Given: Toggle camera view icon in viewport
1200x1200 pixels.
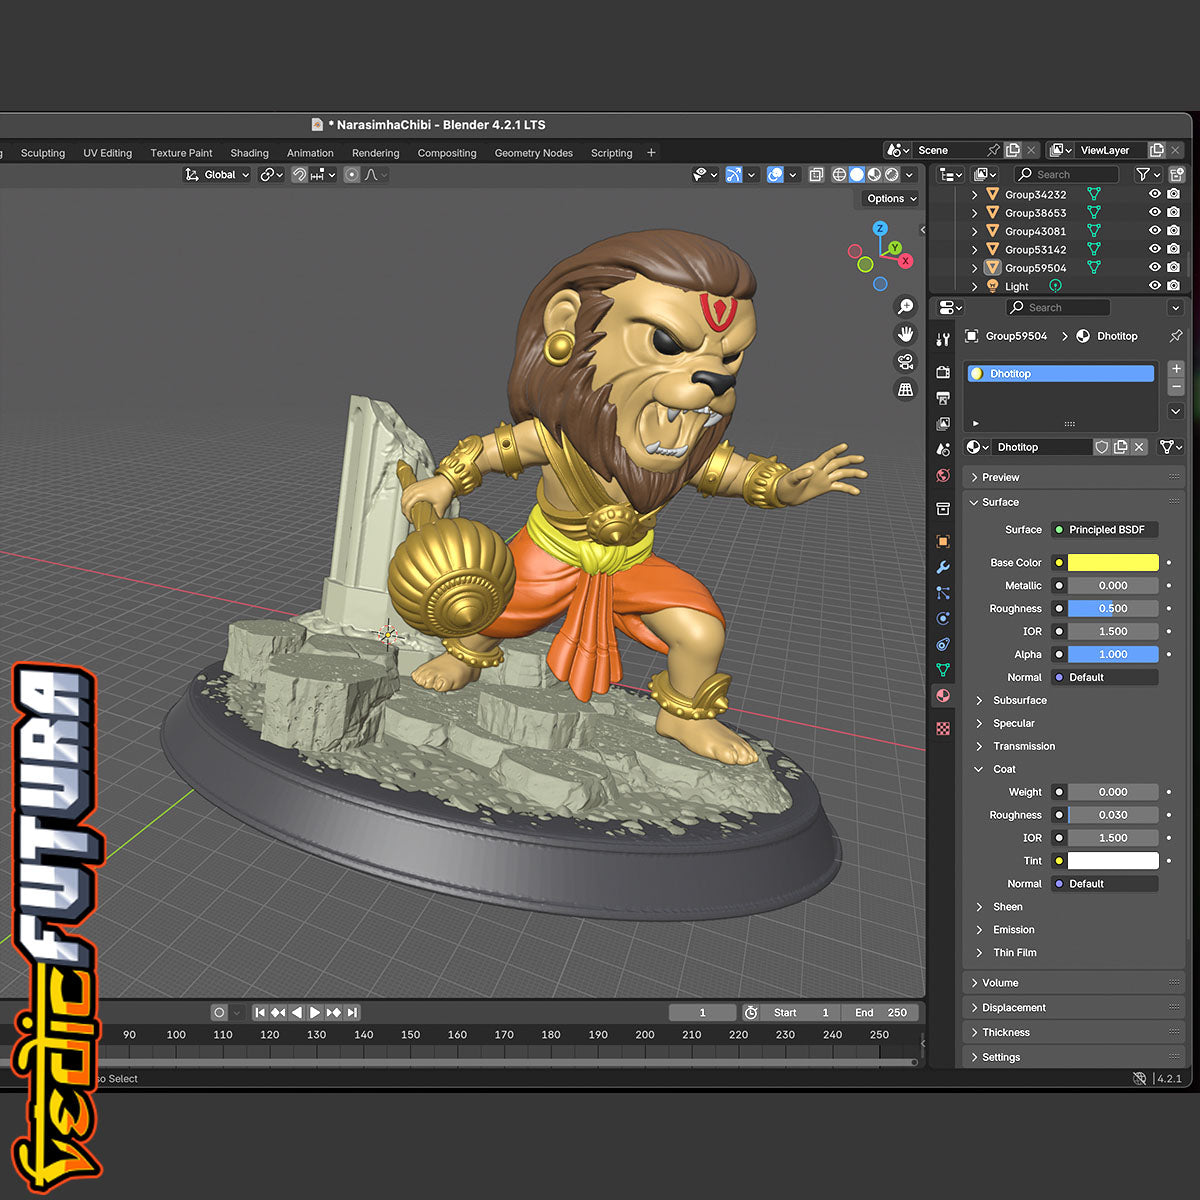Looking at the screenshot, I should pos(905,362).
